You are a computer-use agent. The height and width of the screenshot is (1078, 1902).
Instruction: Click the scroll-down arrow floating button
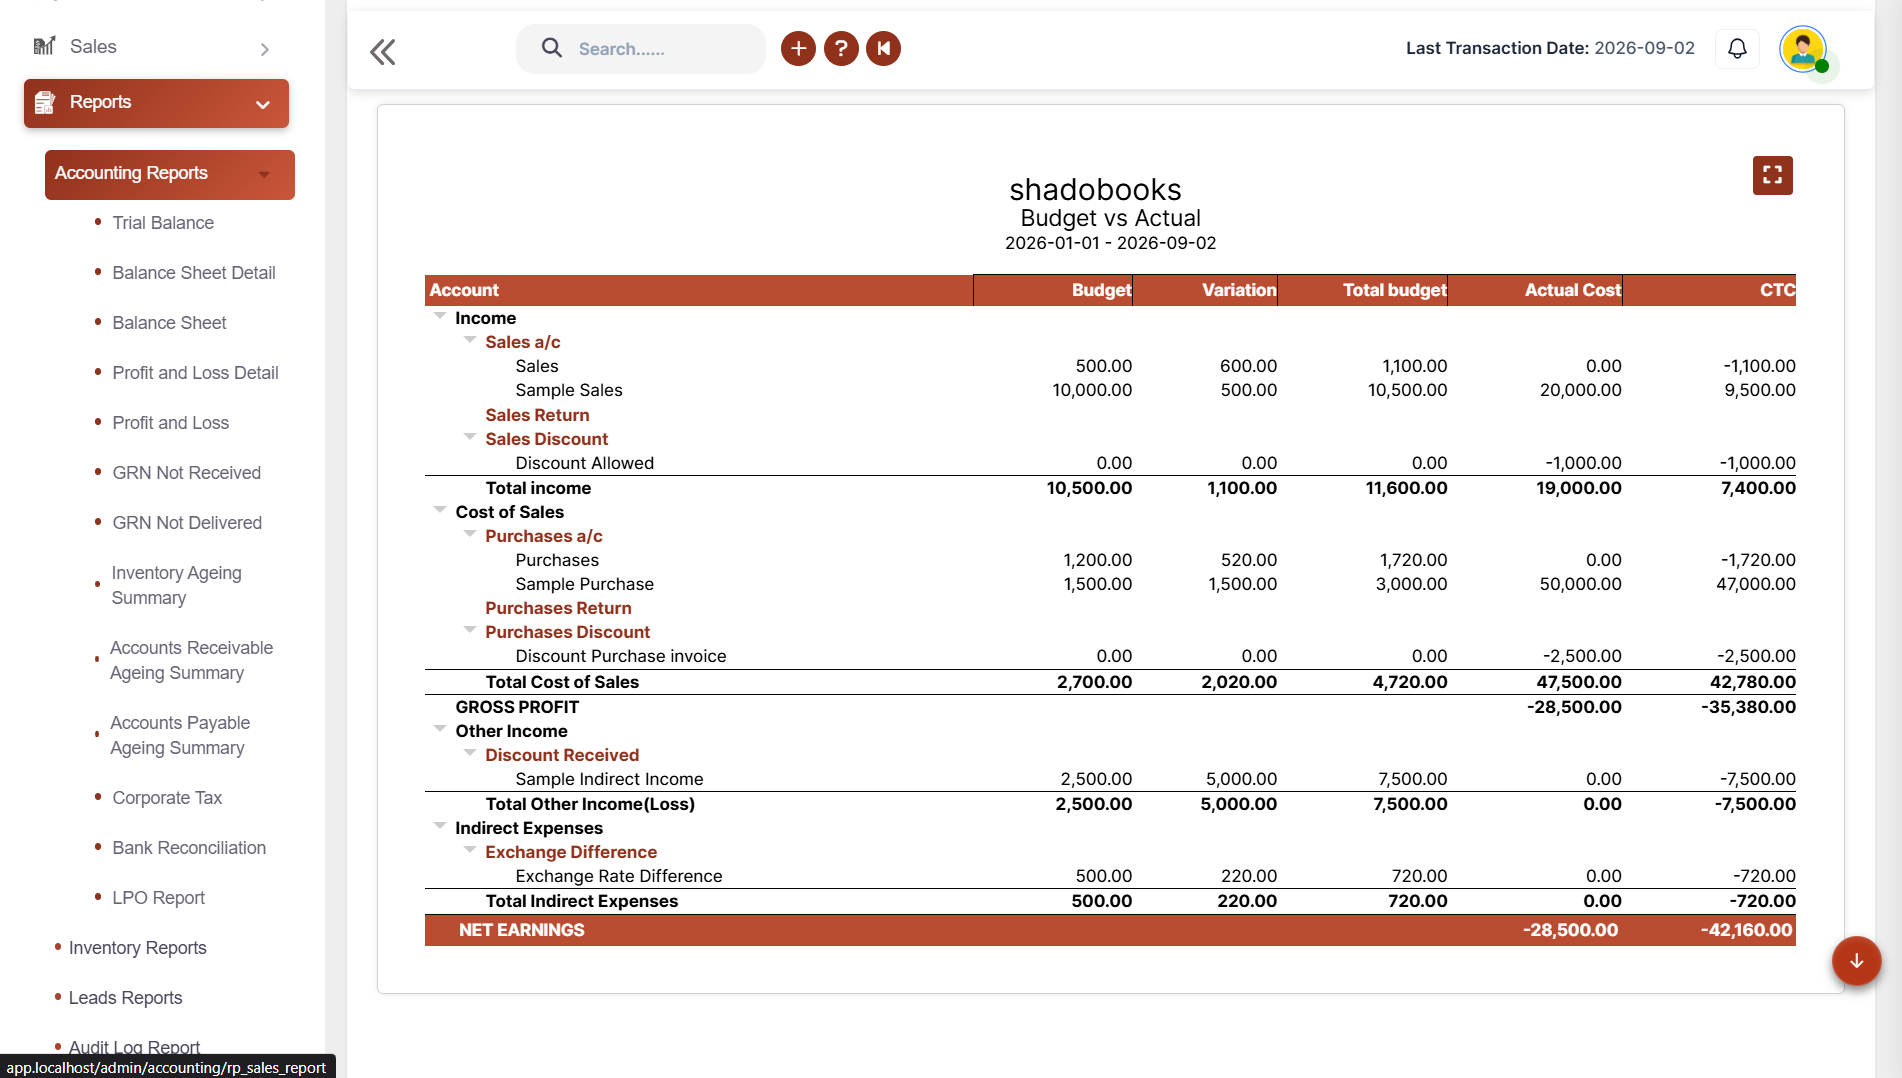click(x=1856, y=961)
